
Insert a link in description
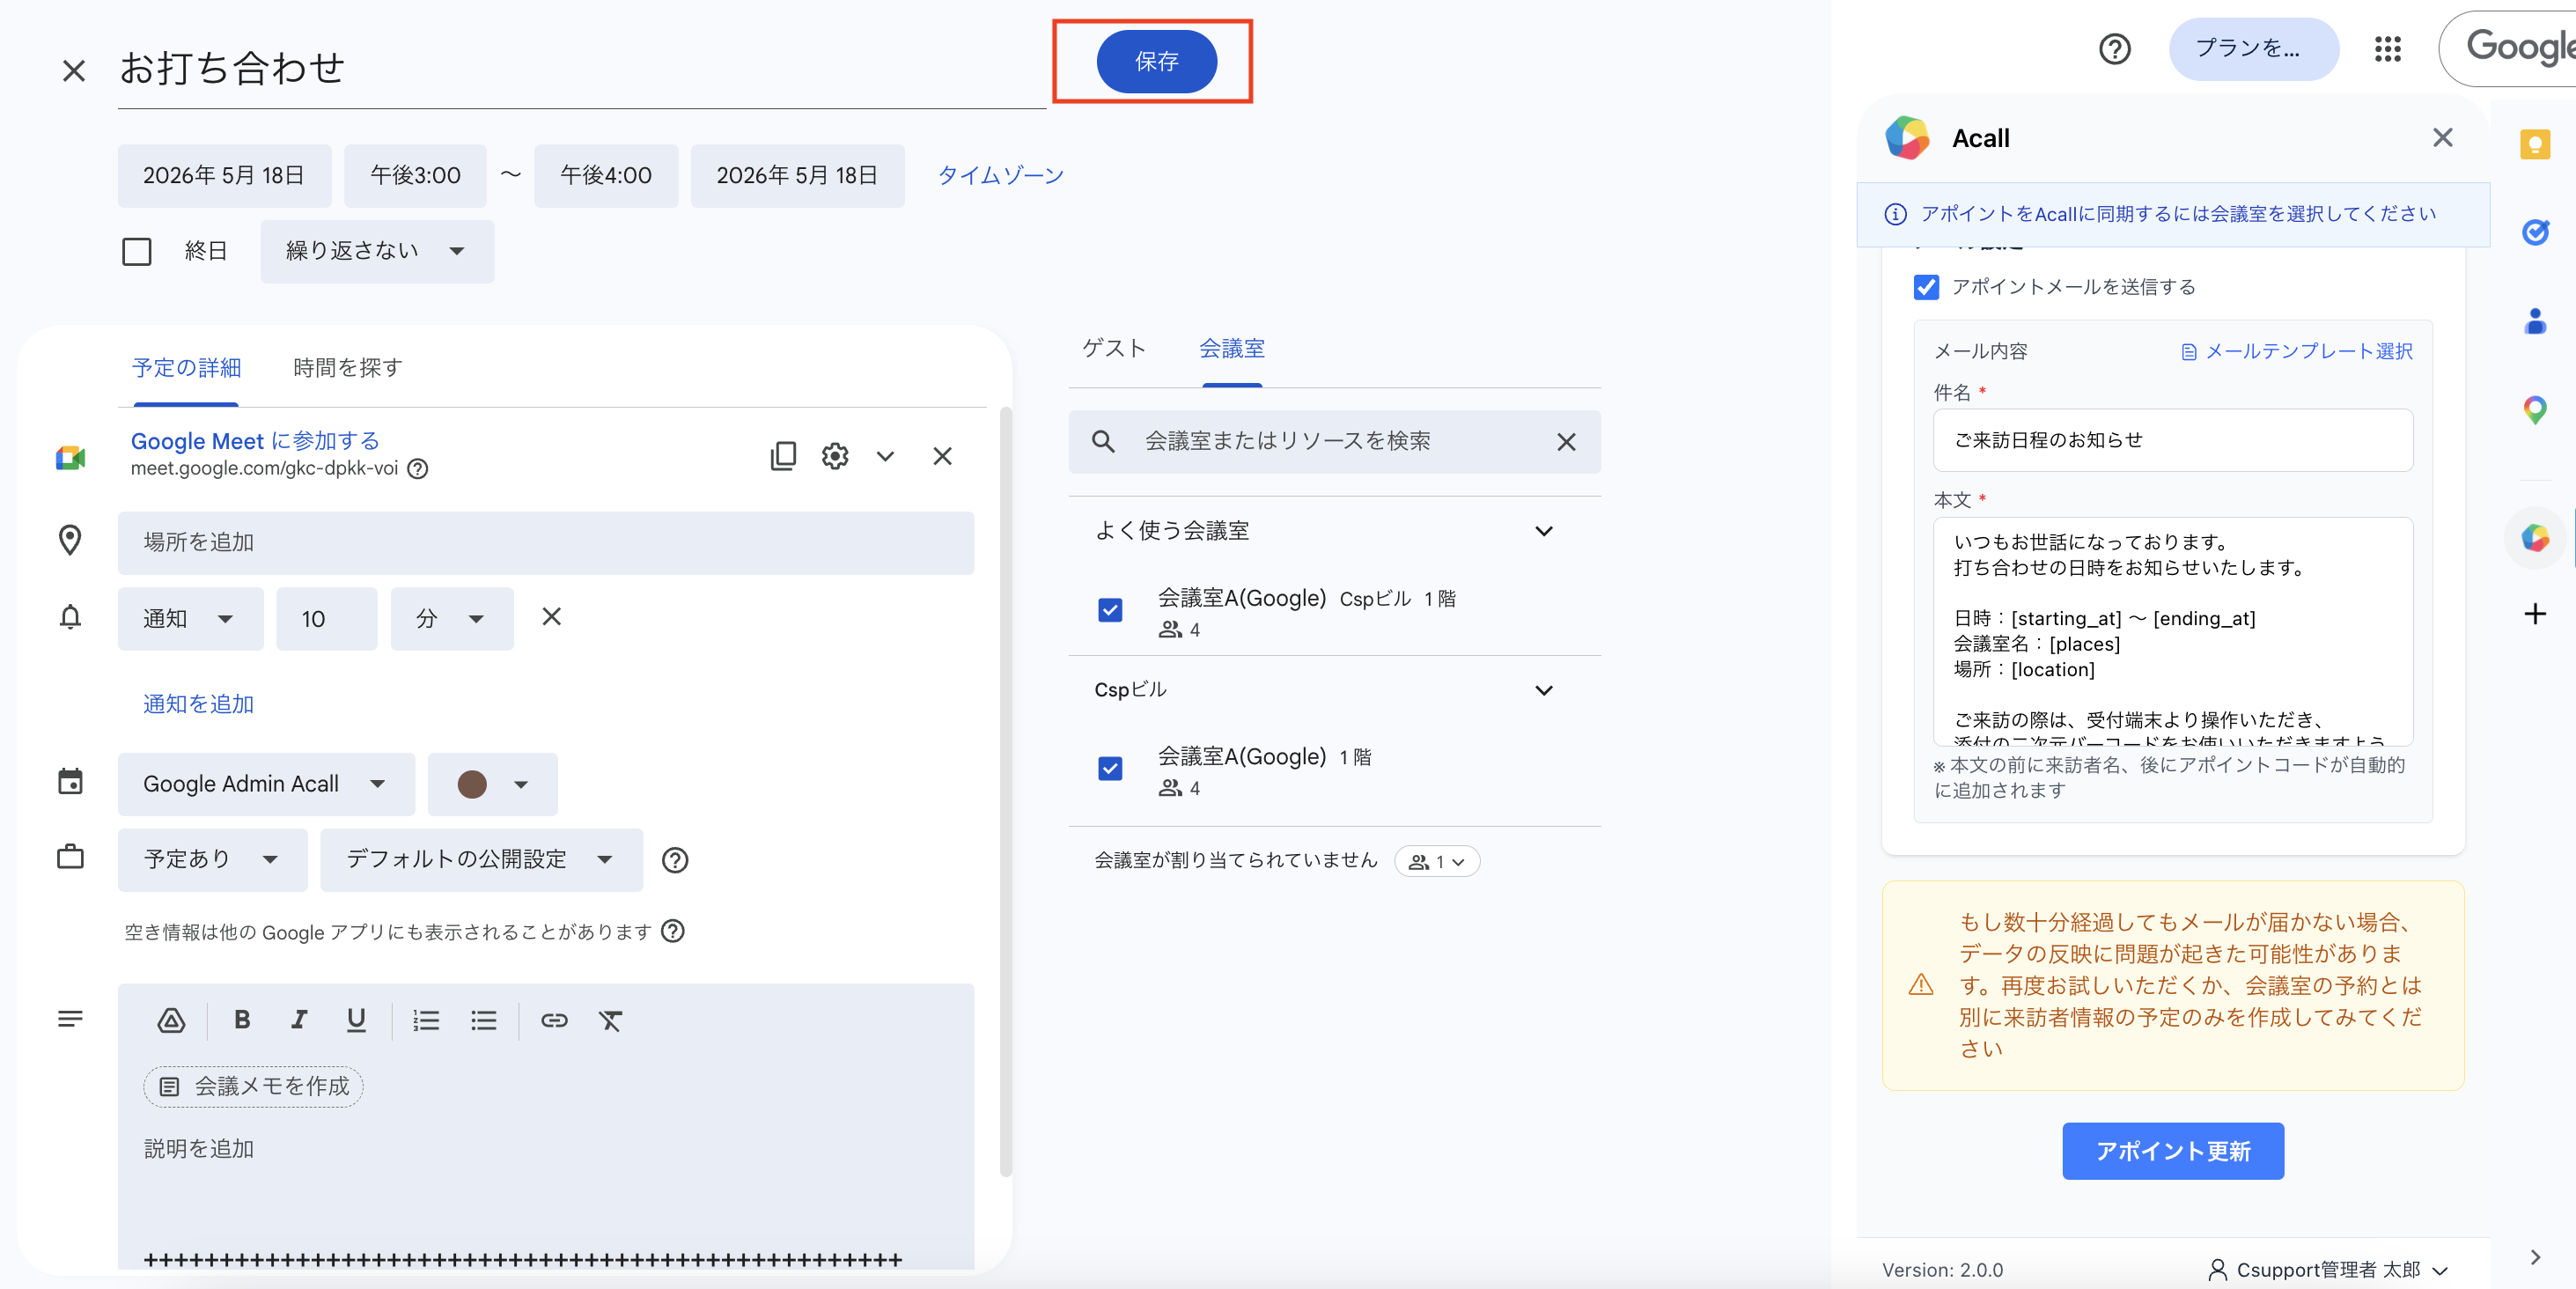pyautogui.click(x=554, y=1020)
